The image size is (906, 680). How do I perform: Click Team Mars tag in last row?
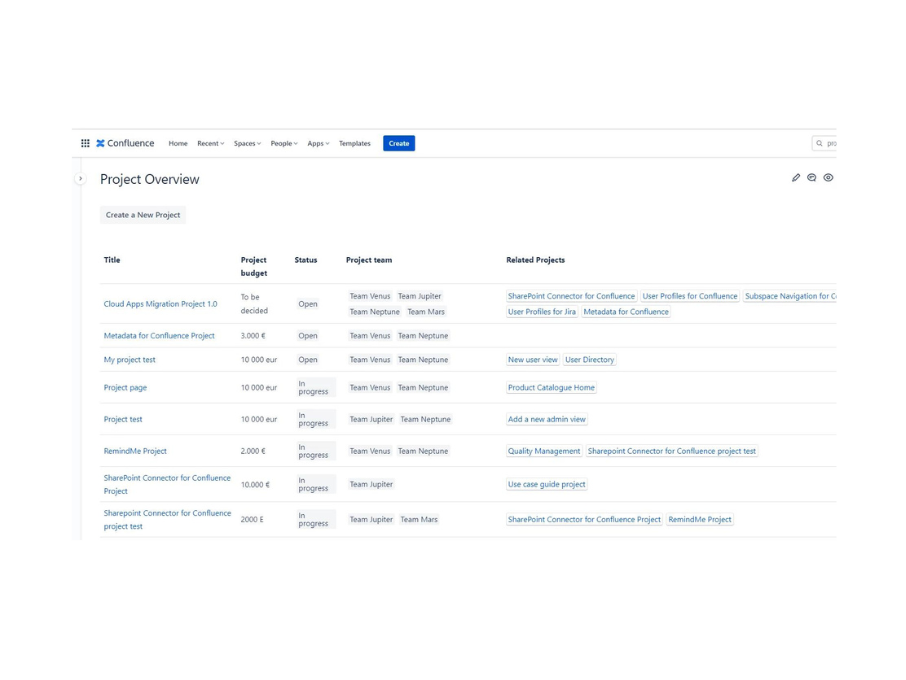point(419,519)
